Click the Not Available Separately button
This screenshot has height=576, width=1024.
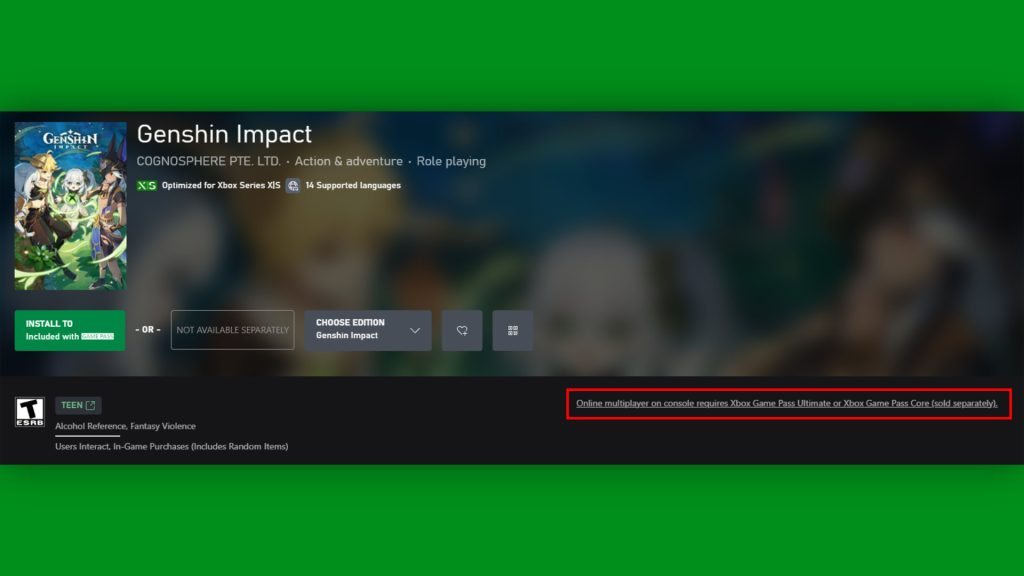pyautogui.click(x=232, y=330)
